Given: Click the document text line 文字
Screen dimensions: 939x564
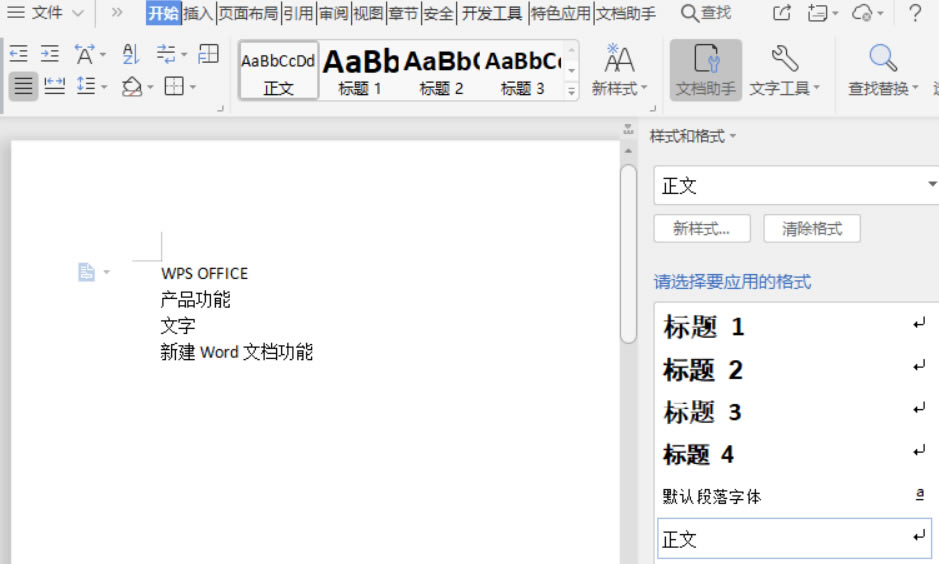Looking at the screenshot, I should [178, 326].
